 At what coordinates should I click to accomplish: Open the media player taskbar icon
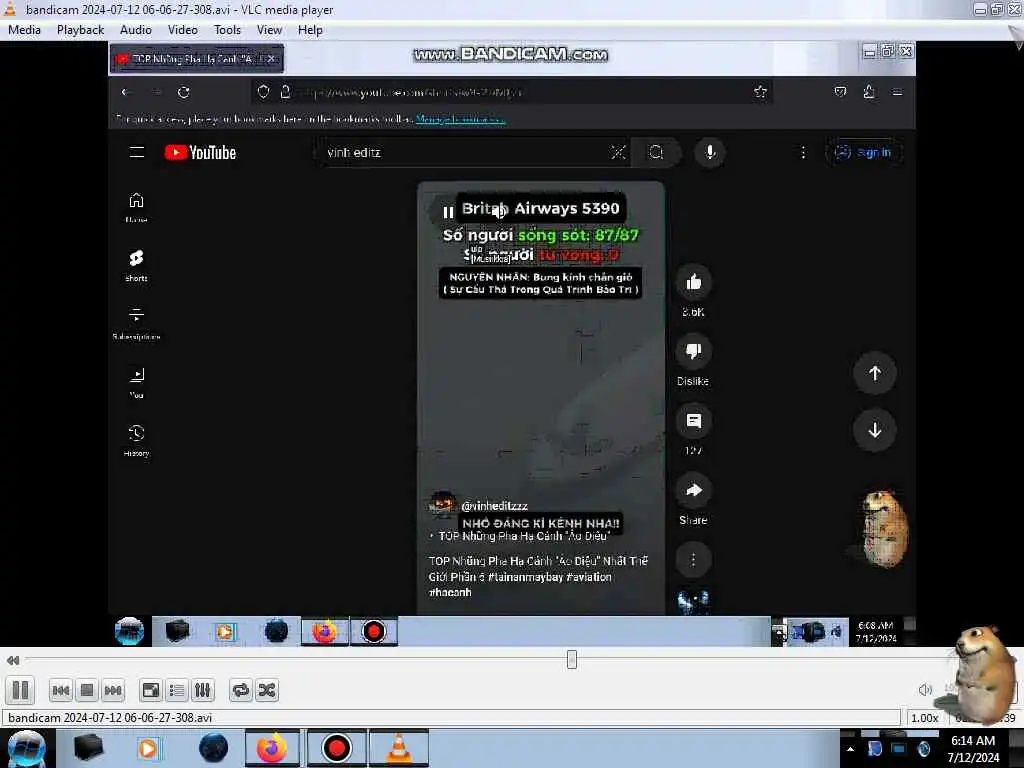tap(148, 748)
